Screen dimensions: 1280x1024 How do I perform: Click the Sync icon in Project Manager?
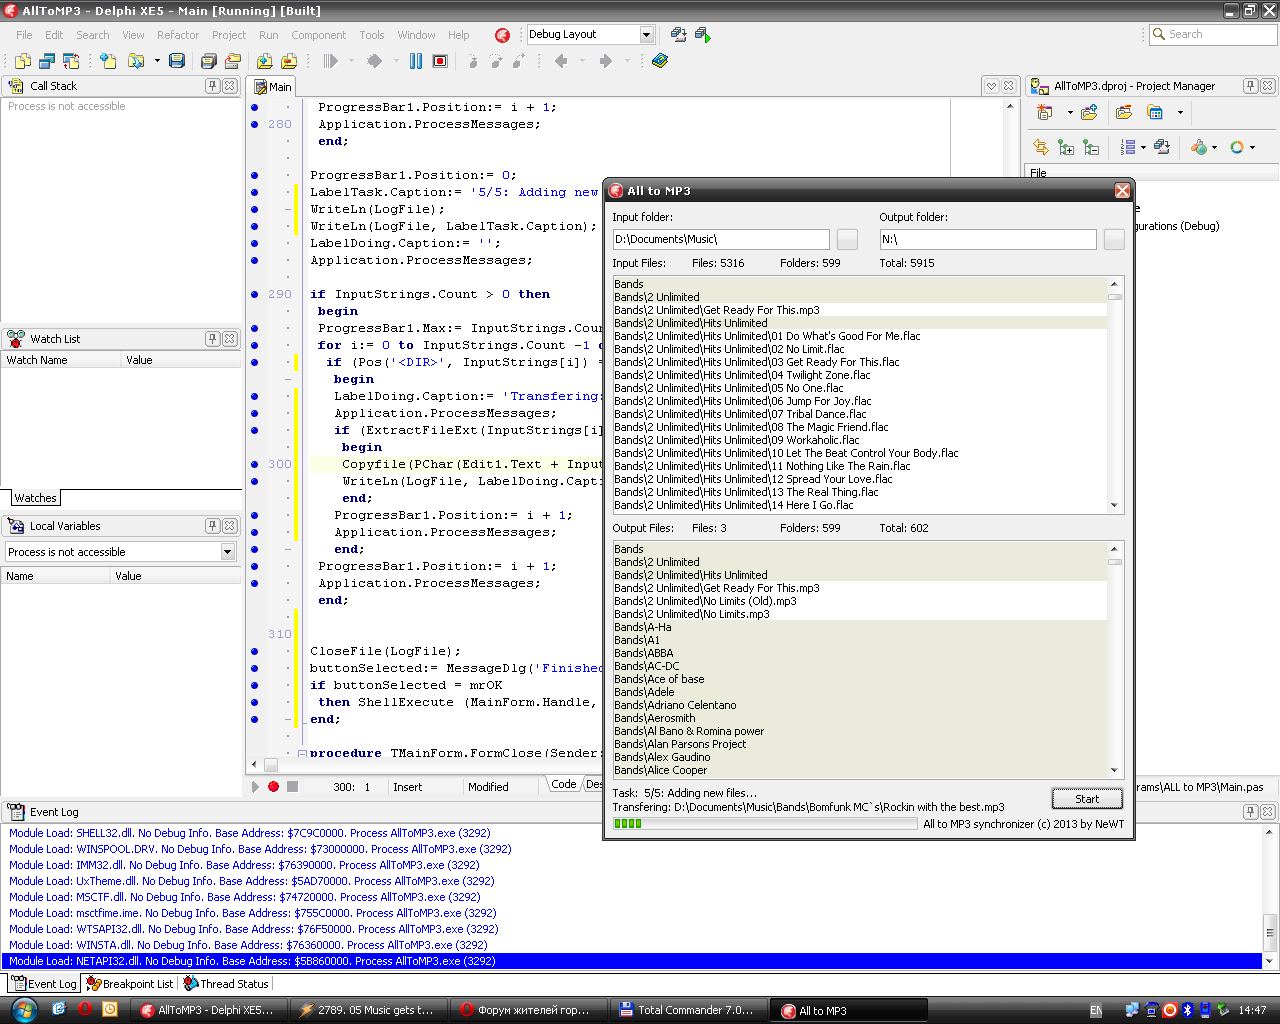pos(1041,147)
